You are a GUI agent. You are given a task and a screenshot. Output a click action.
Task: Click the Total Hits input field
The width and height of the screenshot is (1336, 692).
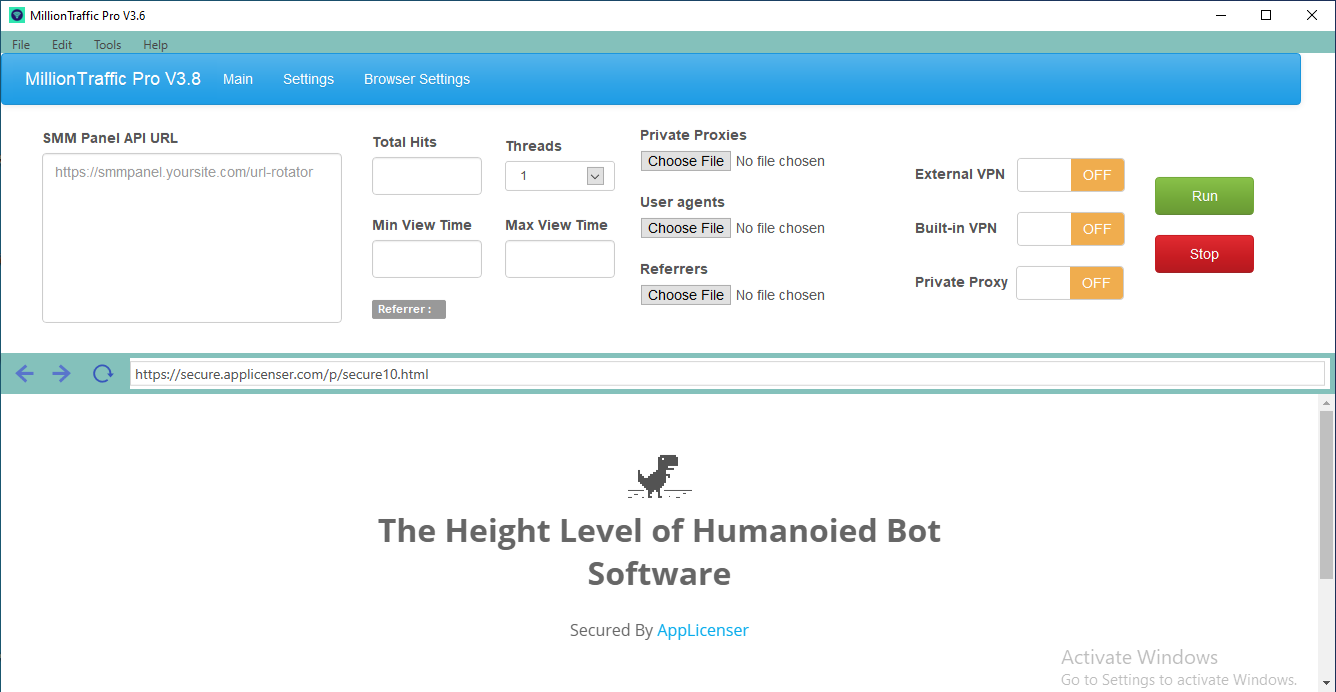tap(427, 175)
